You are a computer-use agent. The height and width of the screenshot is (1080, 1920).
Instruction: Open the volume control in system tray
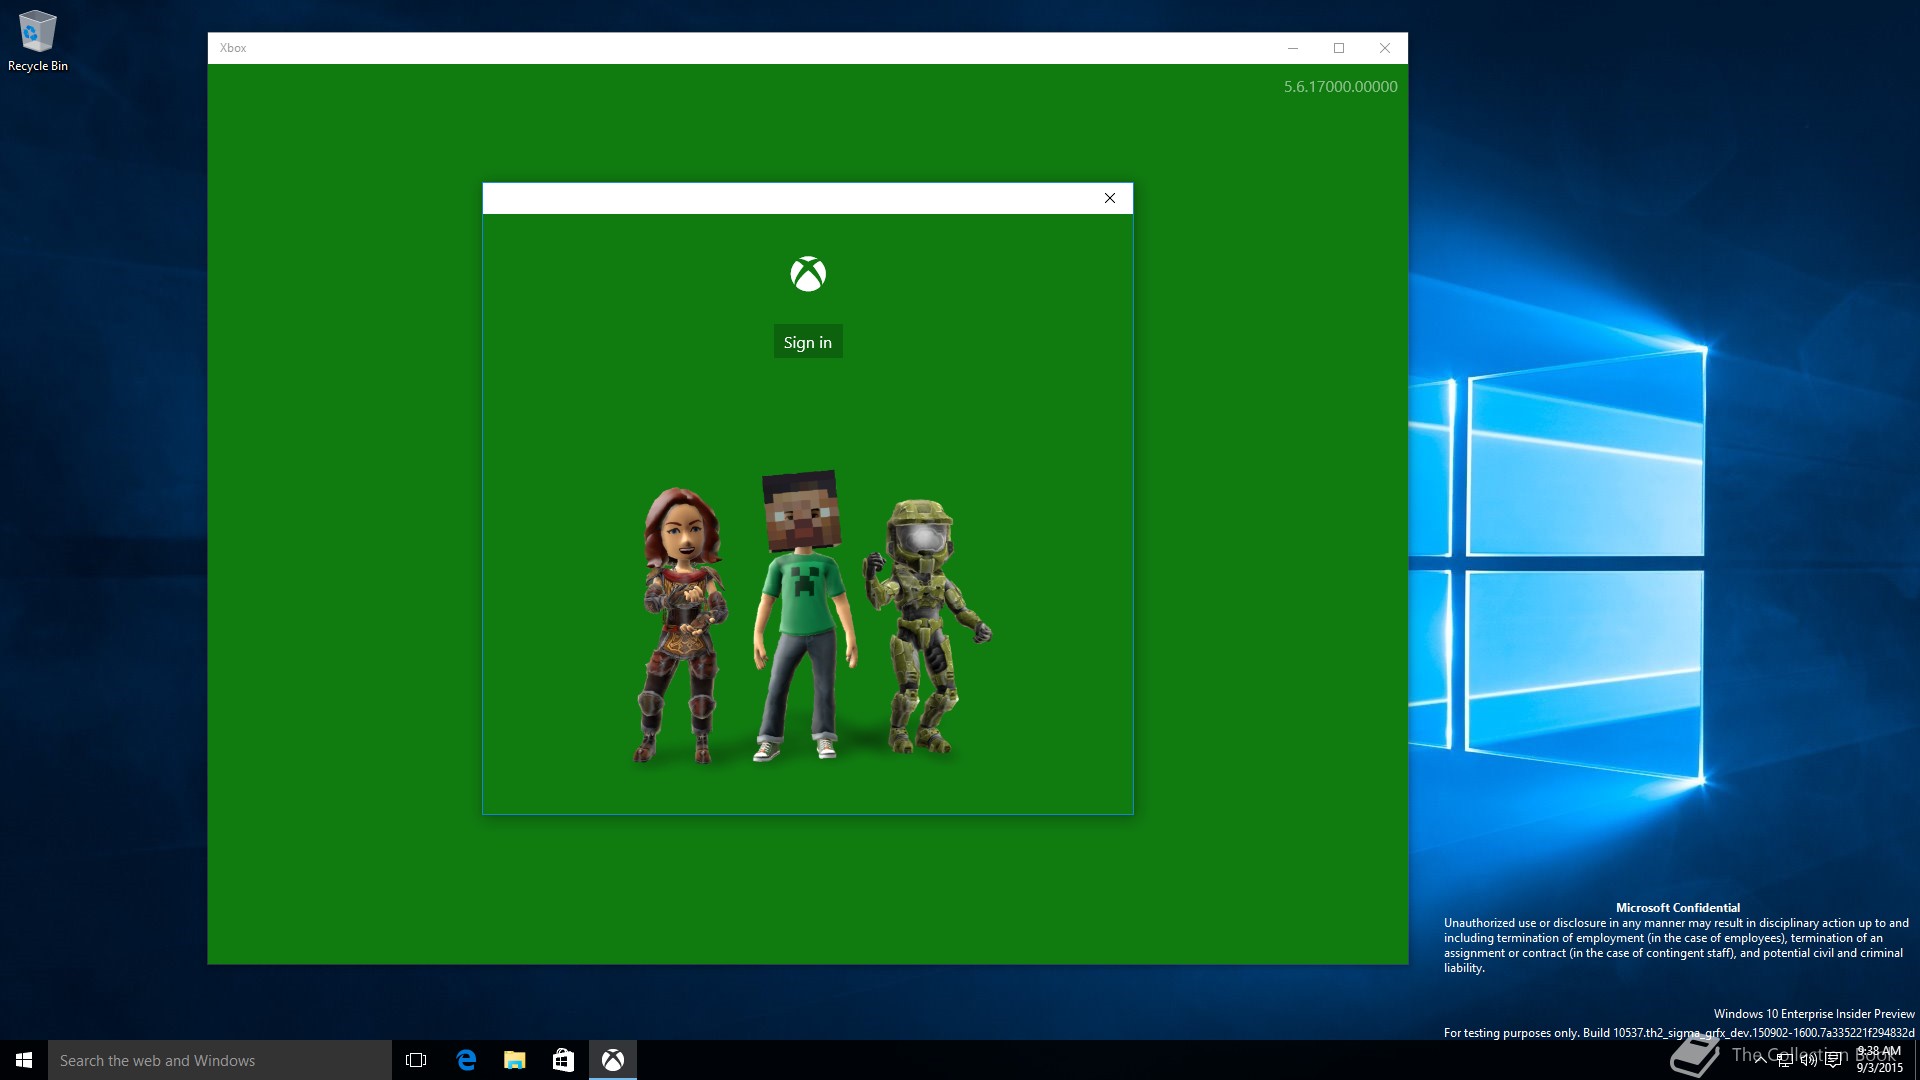click(1809, 1060)
